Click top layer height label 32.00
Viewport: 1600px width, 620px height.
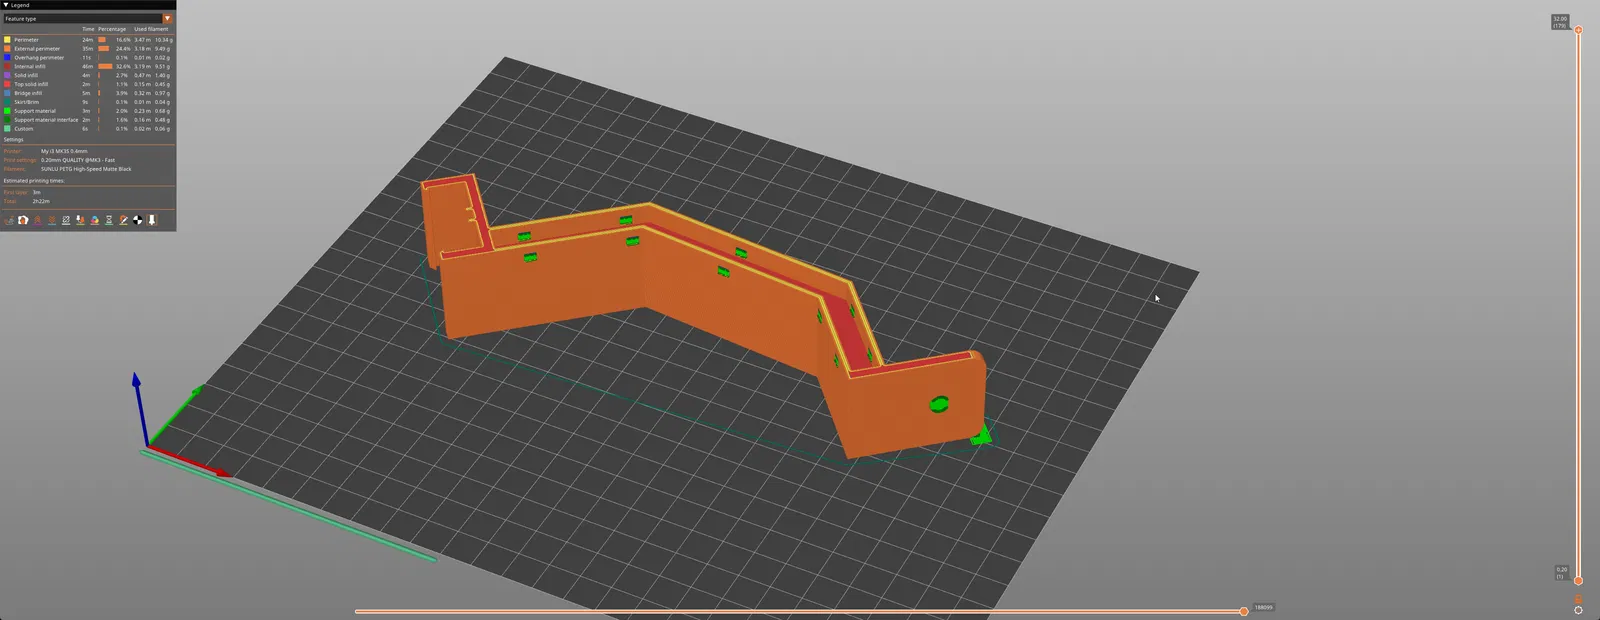(x=1560, y=21)
